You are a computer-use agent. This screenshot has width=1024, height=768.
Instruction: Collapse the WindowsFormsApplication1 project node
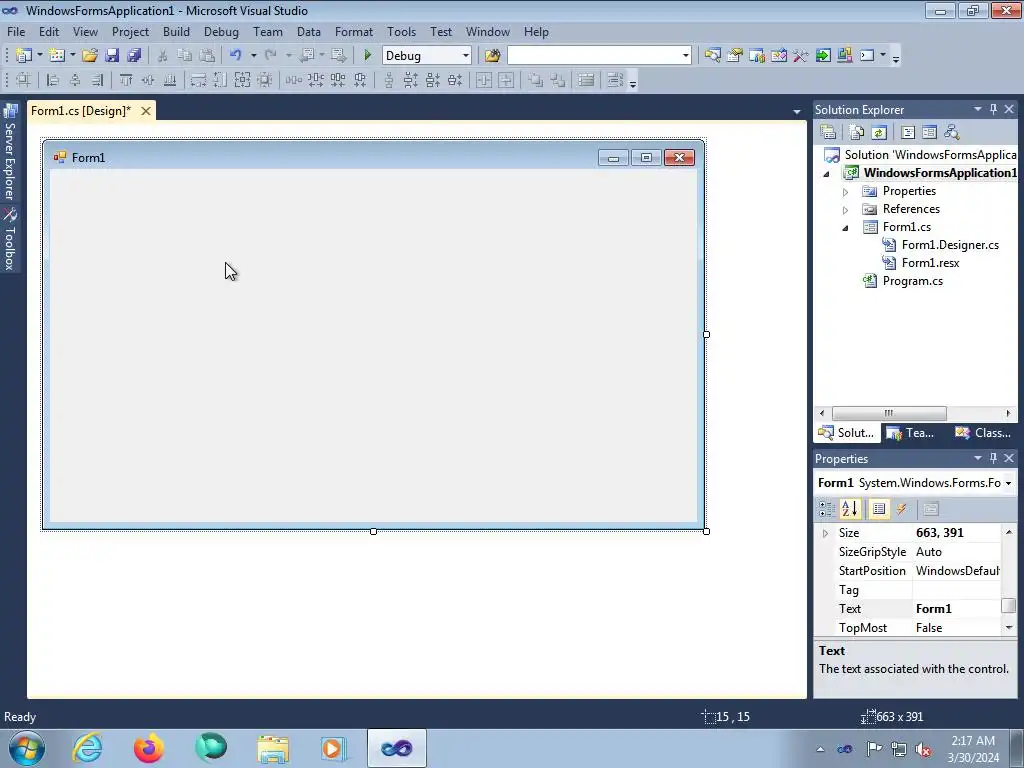827,173
